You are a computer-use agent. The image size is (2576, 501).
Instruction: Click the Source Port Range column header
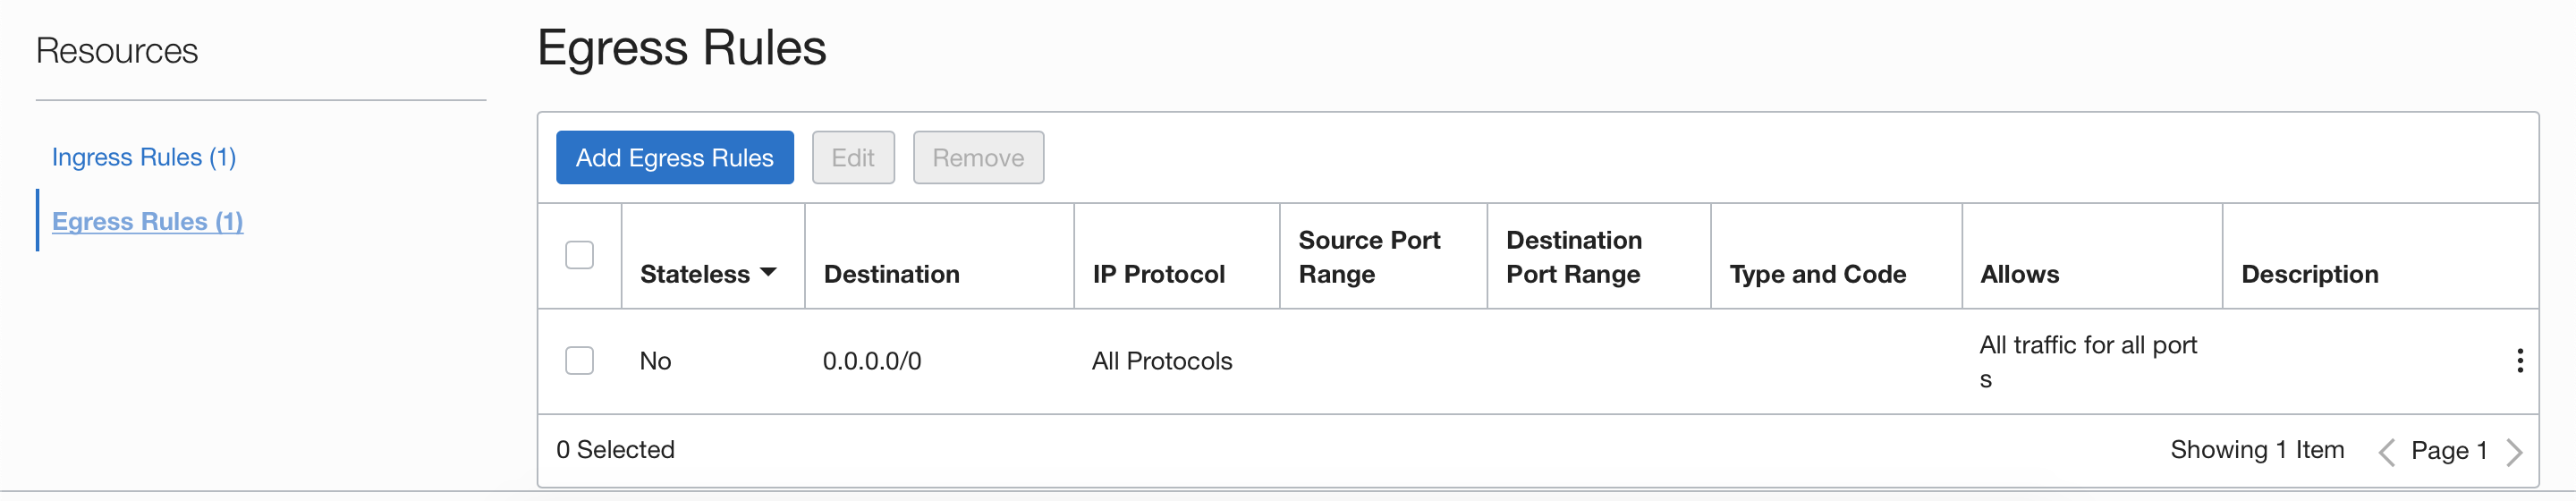1369,257
